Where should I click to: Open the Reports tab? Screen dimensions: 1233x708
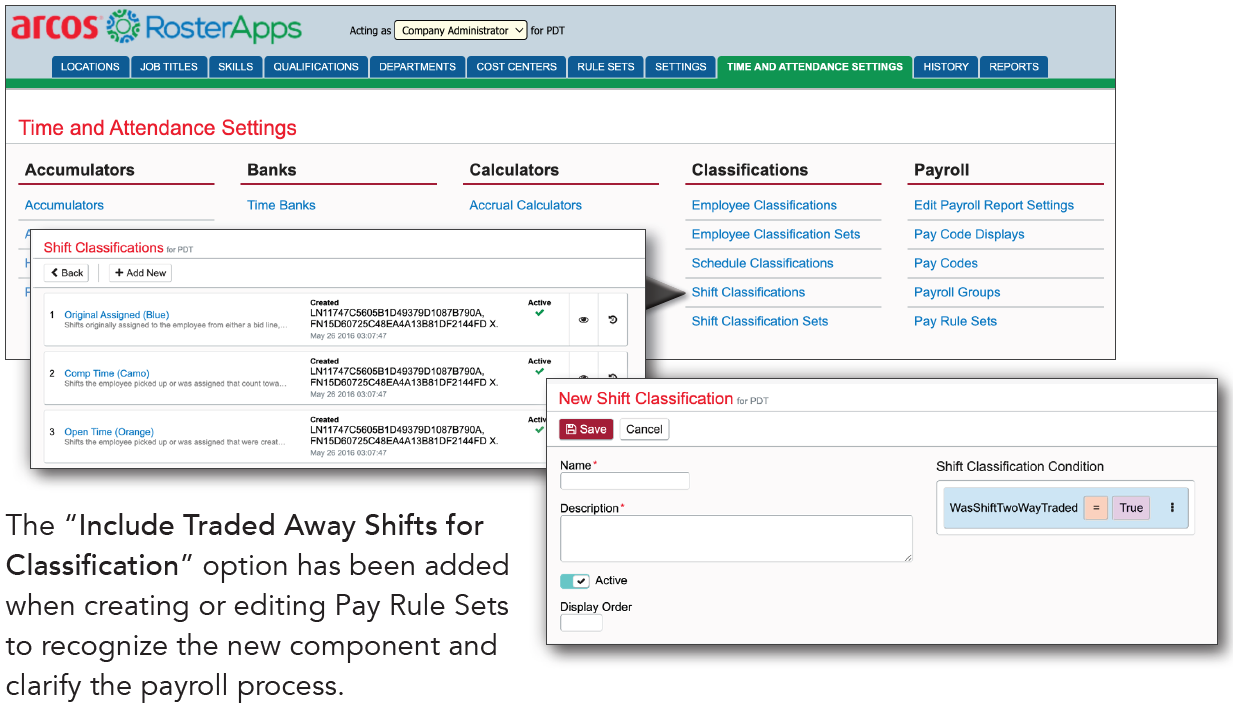click(1013, 67)
